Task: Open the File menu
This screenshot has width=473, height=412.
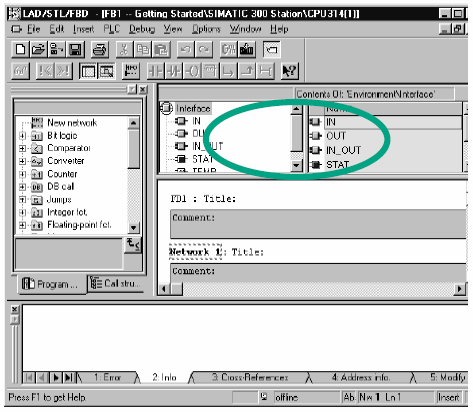Action: click(x=33, y=29)
